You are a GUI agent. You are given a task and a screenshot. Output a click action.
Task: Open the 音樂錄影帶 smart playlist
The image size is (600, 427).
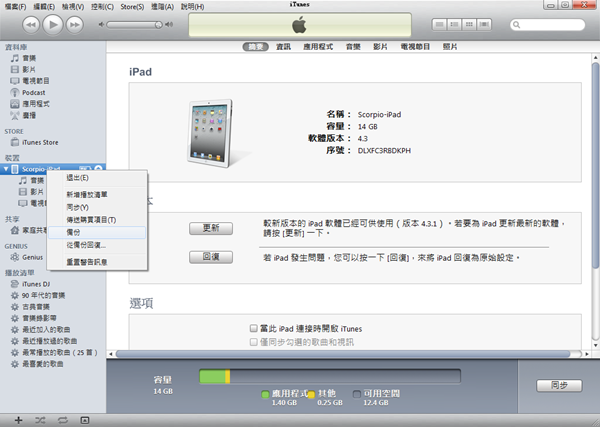39,318
